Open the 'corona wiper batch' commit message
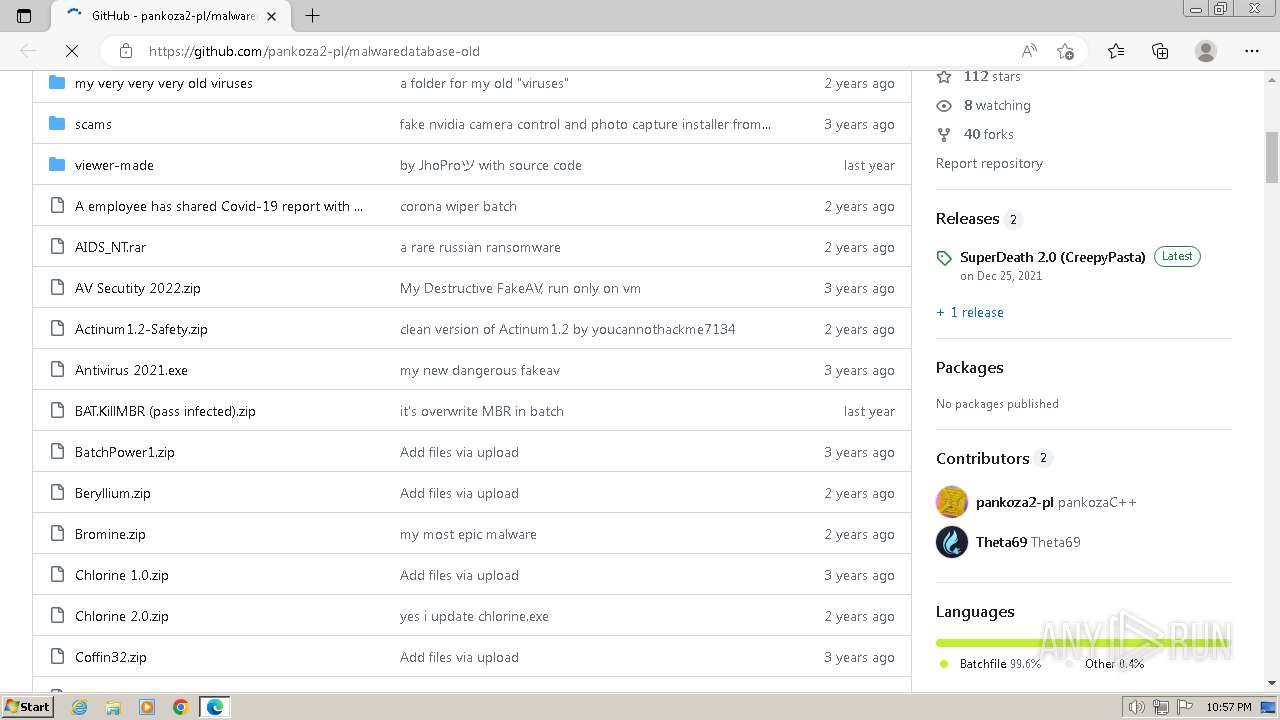Screen dimensions: 1280x720 pos(458,206)
